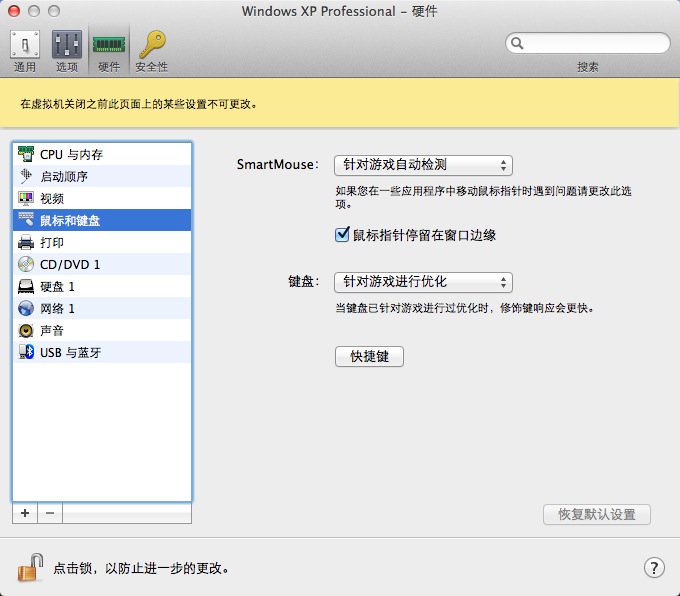Expand the SmartMouse dropdown menu
The width and height of the screenshot is (680, 596).
423,165
